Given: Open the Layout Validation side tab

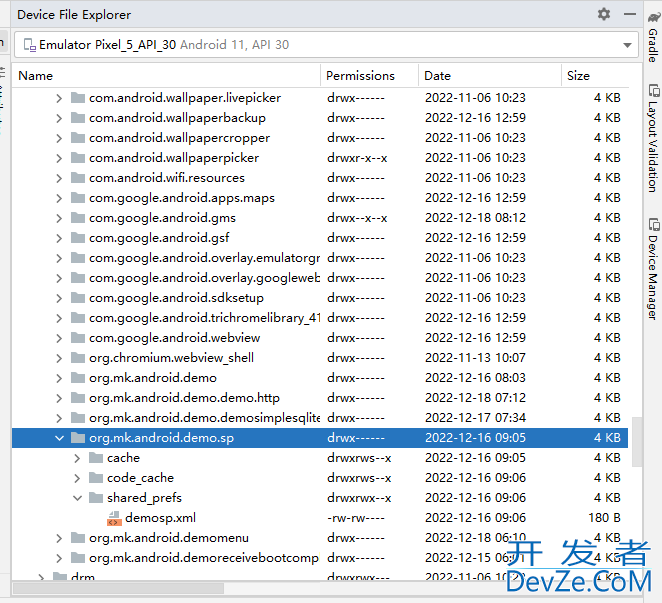Looking at the screenshot, I should point(653,138).
